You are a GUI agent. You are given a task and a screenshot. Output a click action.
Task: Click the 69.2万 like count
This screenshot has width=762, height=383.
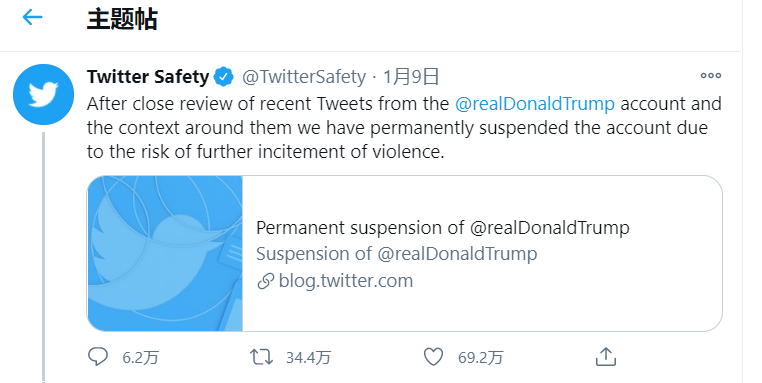point(480,358)
